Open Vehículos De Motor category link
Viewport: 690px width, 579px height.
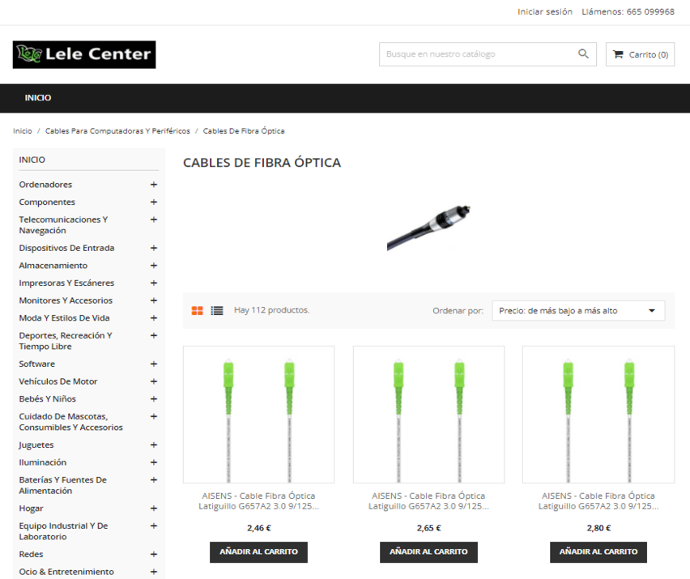pyautogui.click(x=58, y=381)
